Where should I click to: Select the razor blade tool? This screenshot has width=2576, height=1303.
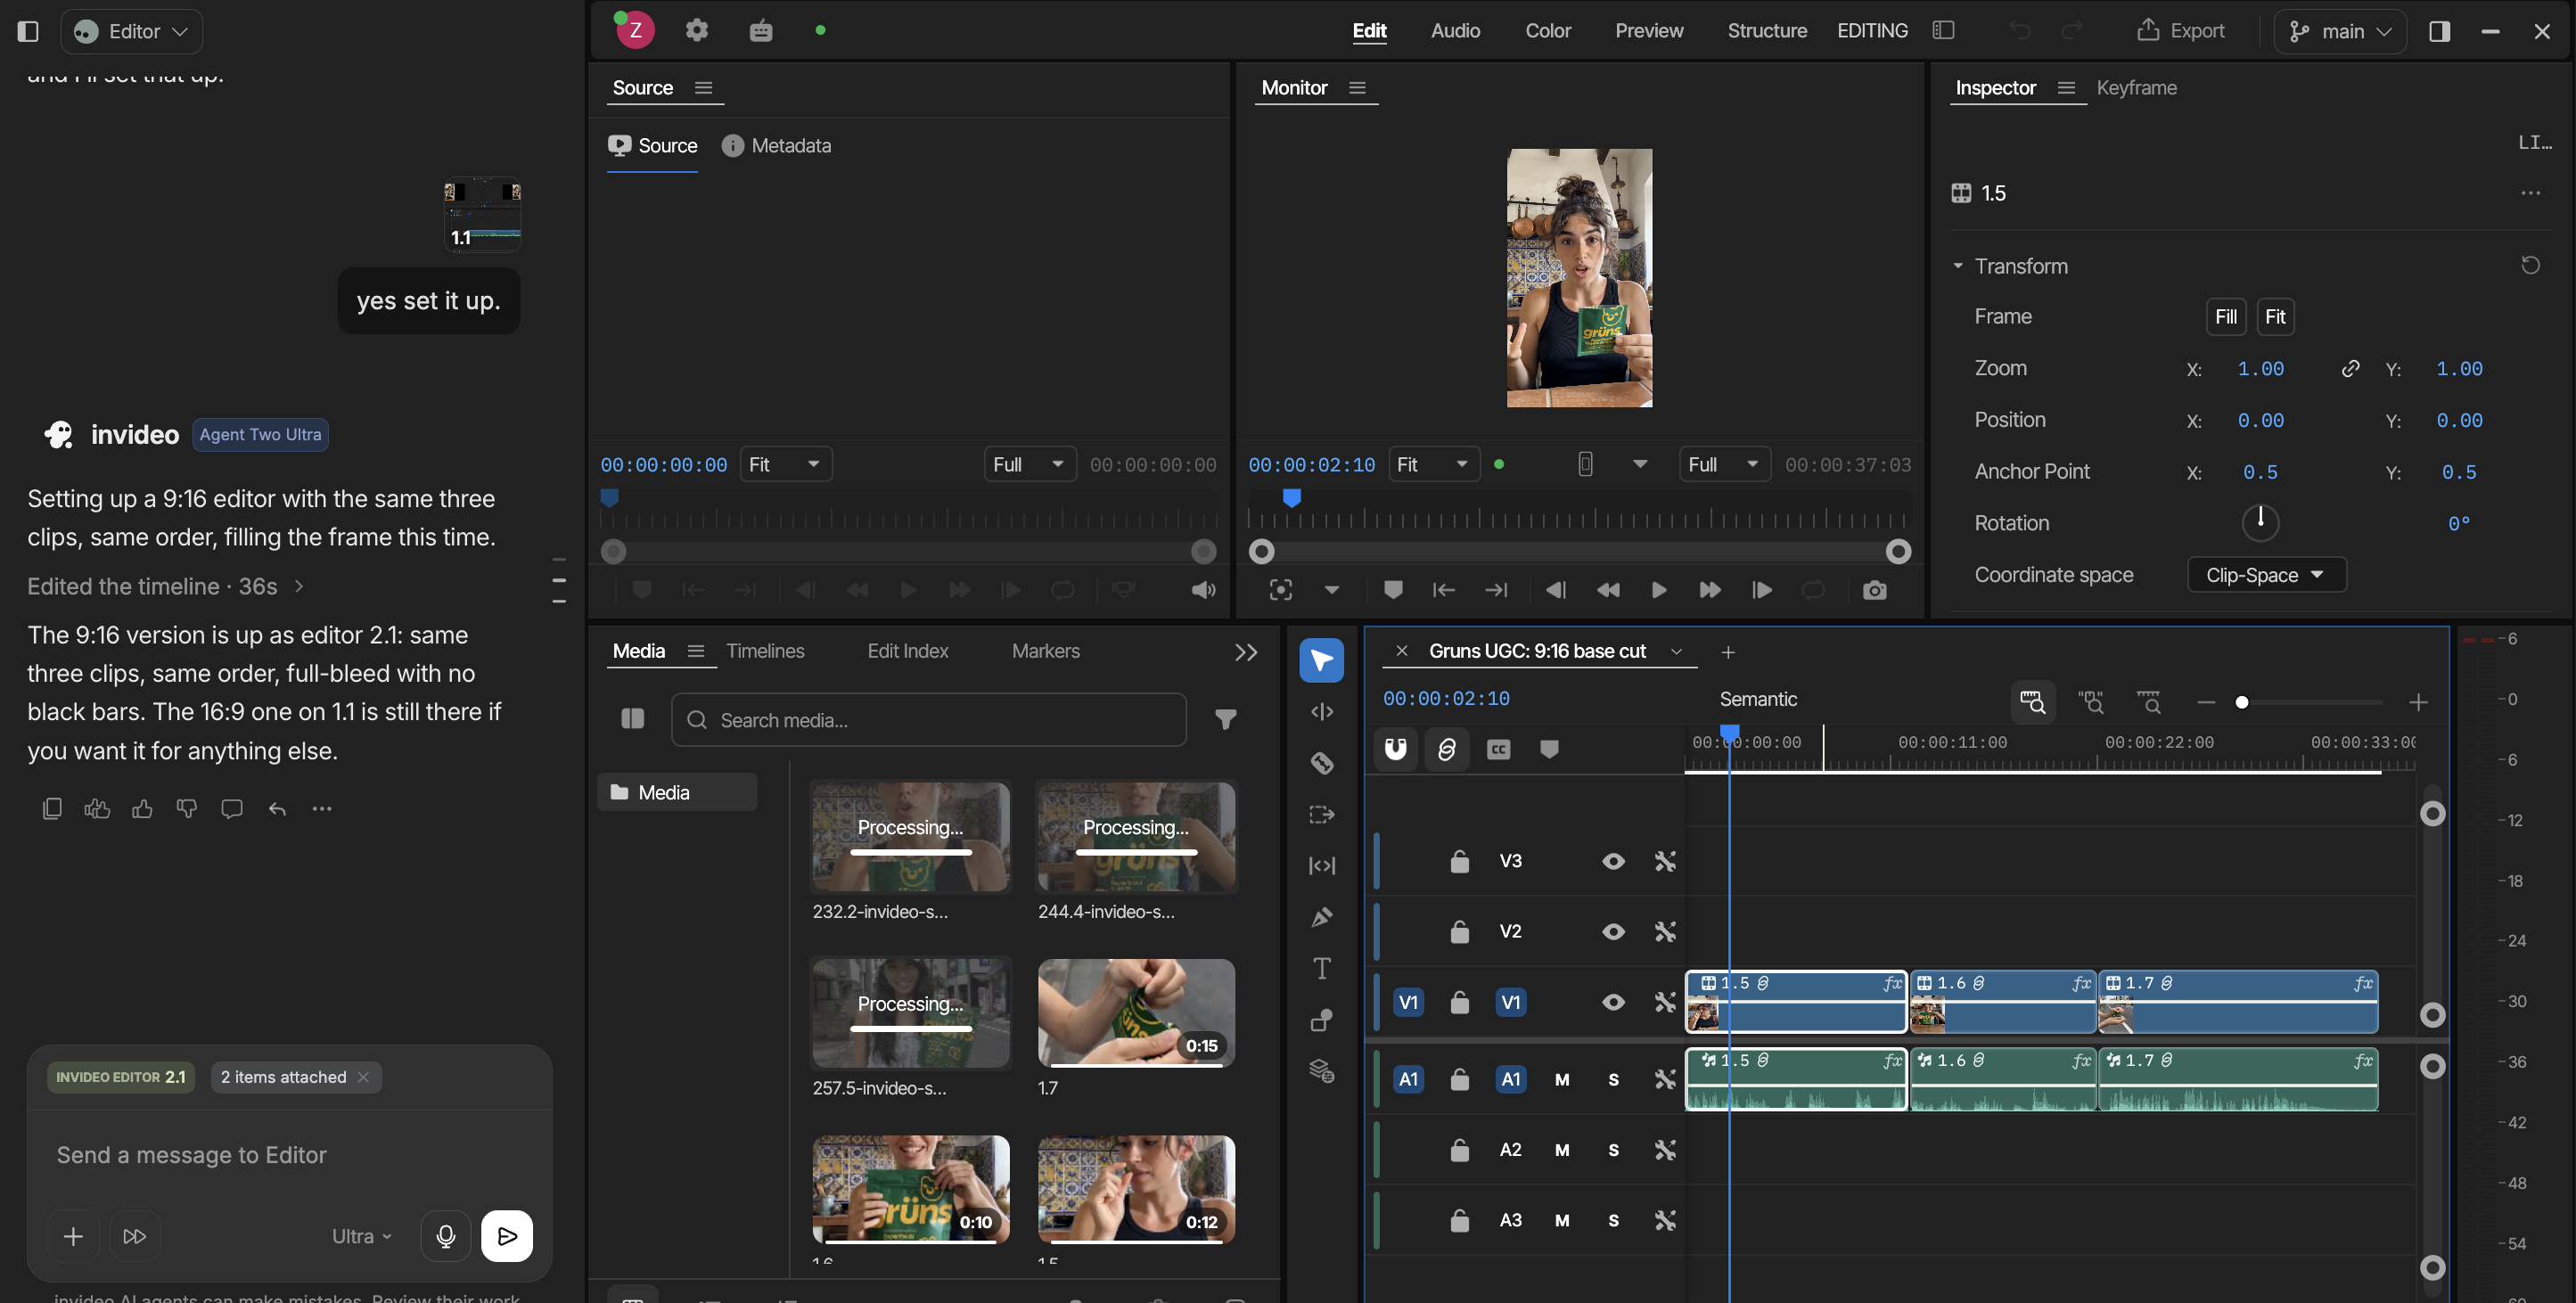(x=1321, y=763)
